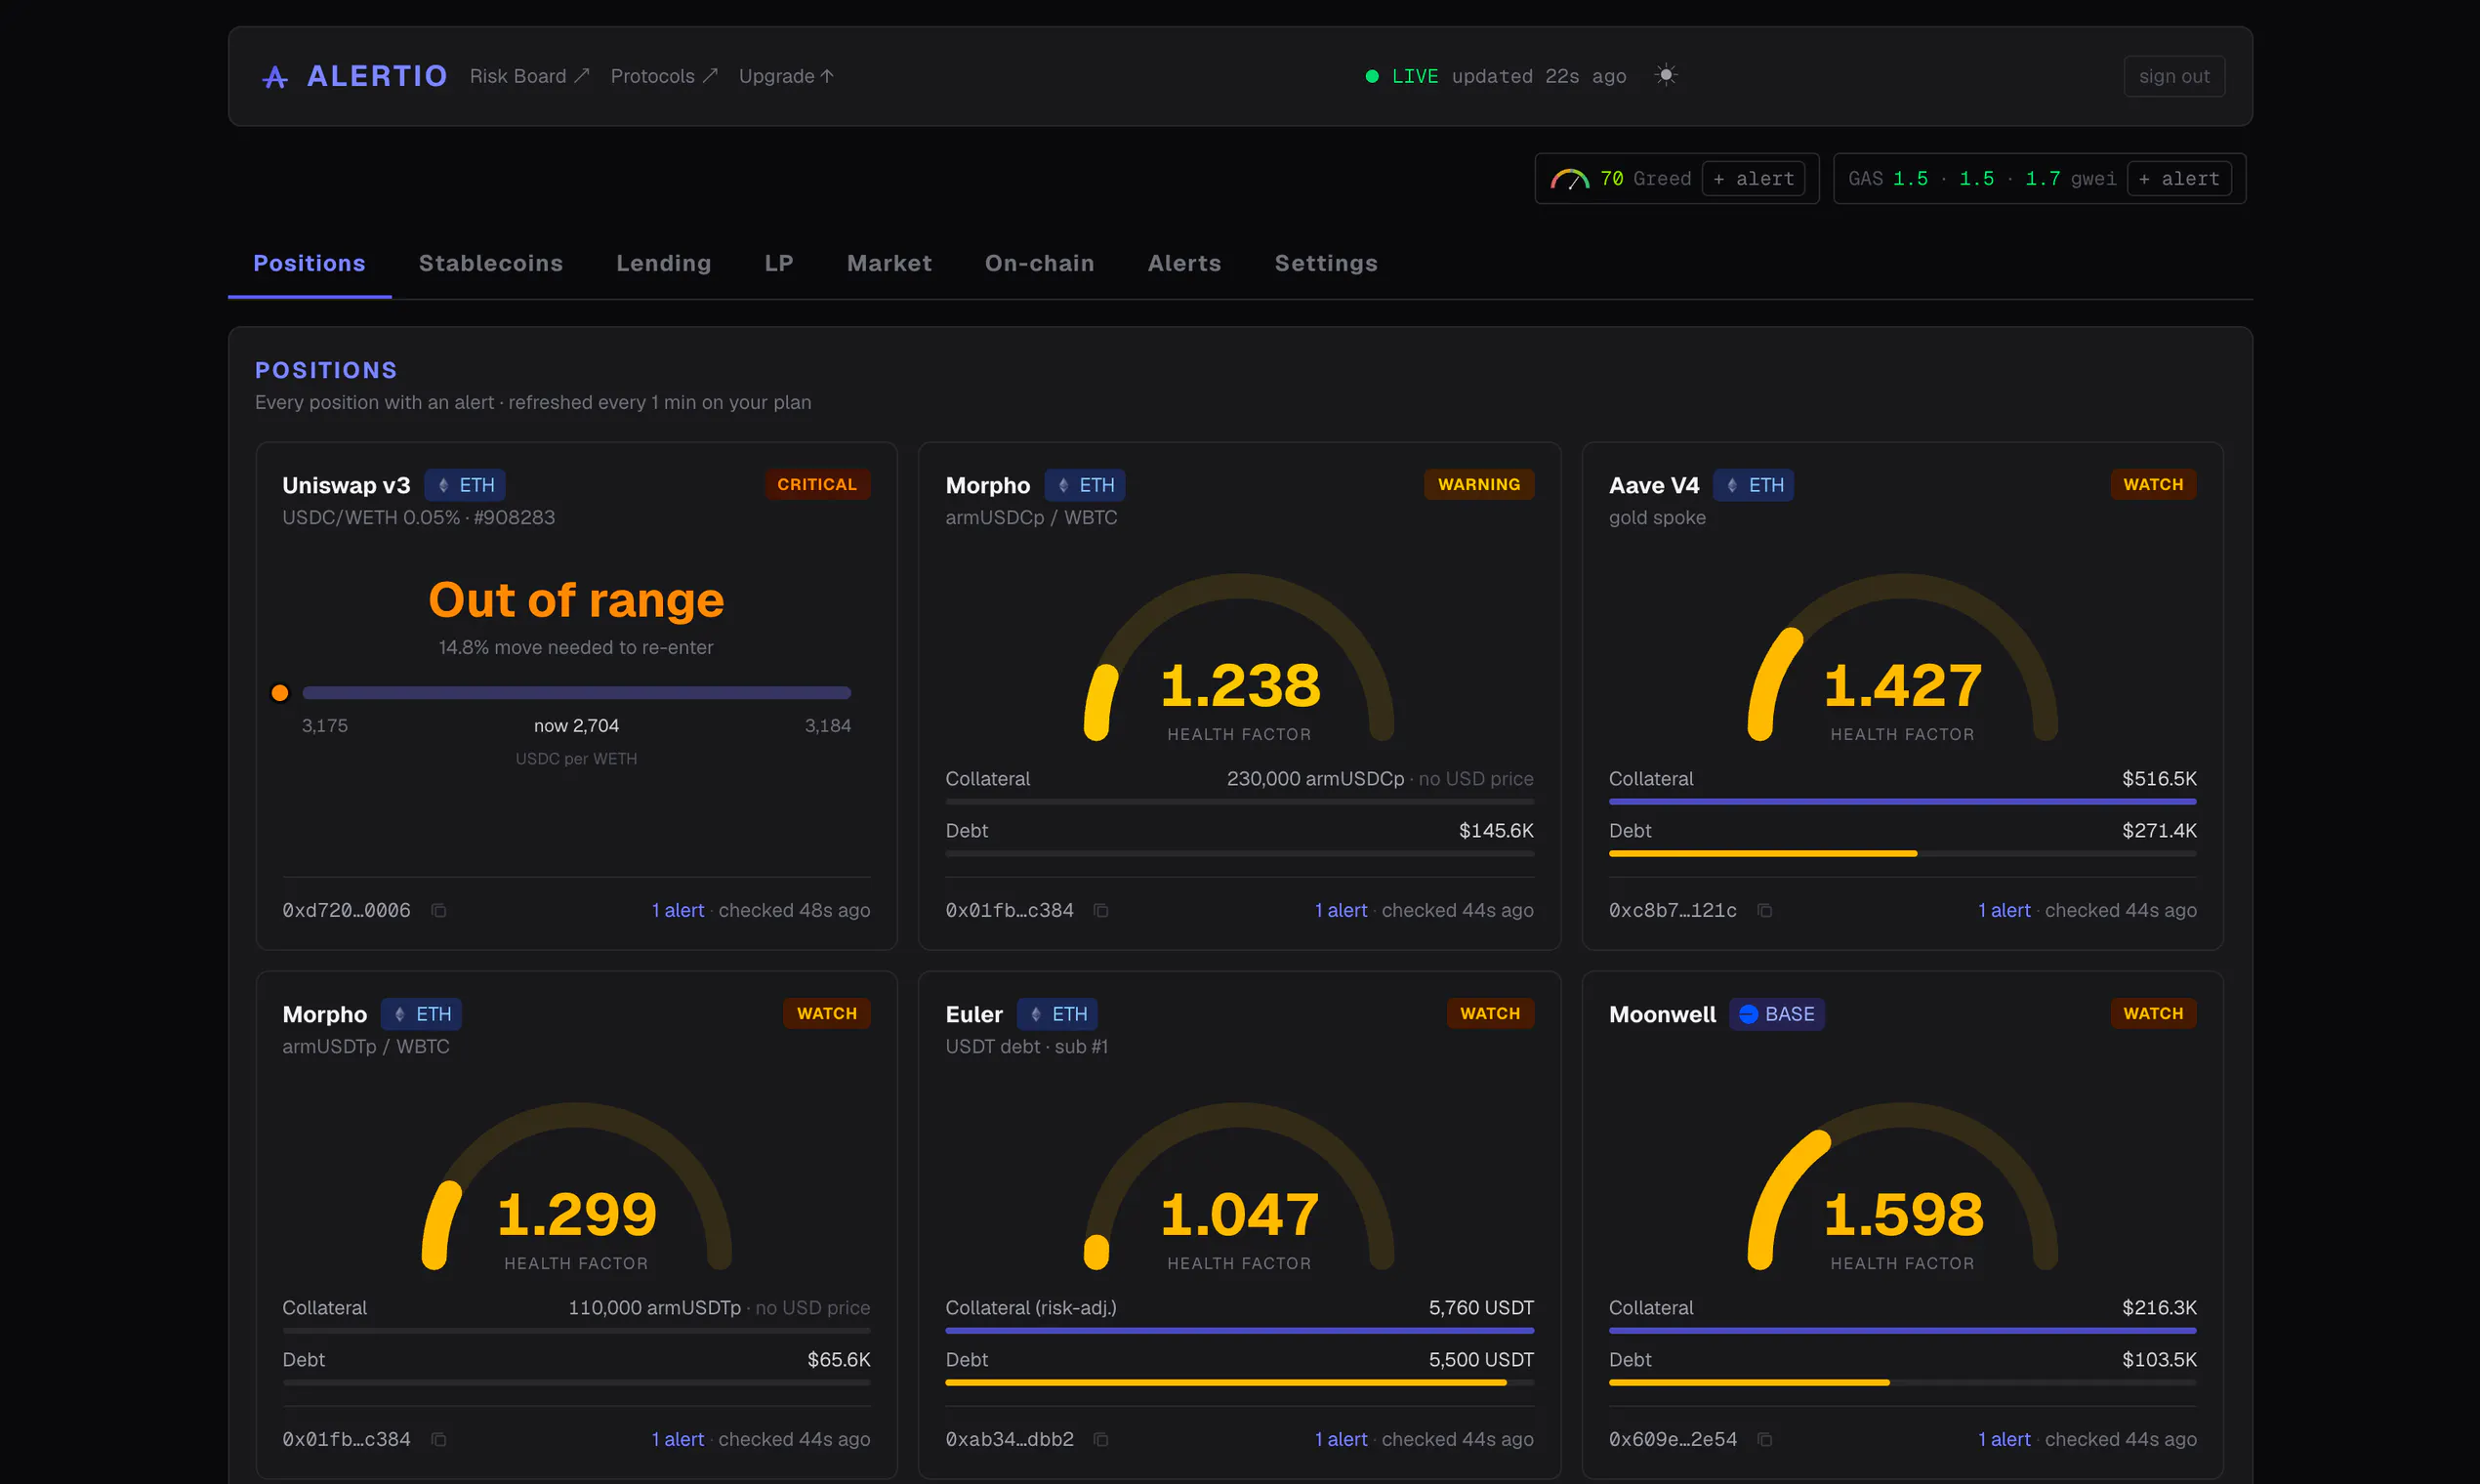This screenshot has width=2480, height=1484.
Task: Click the 'Out of range' status text
Action: (x=576, y=600)
